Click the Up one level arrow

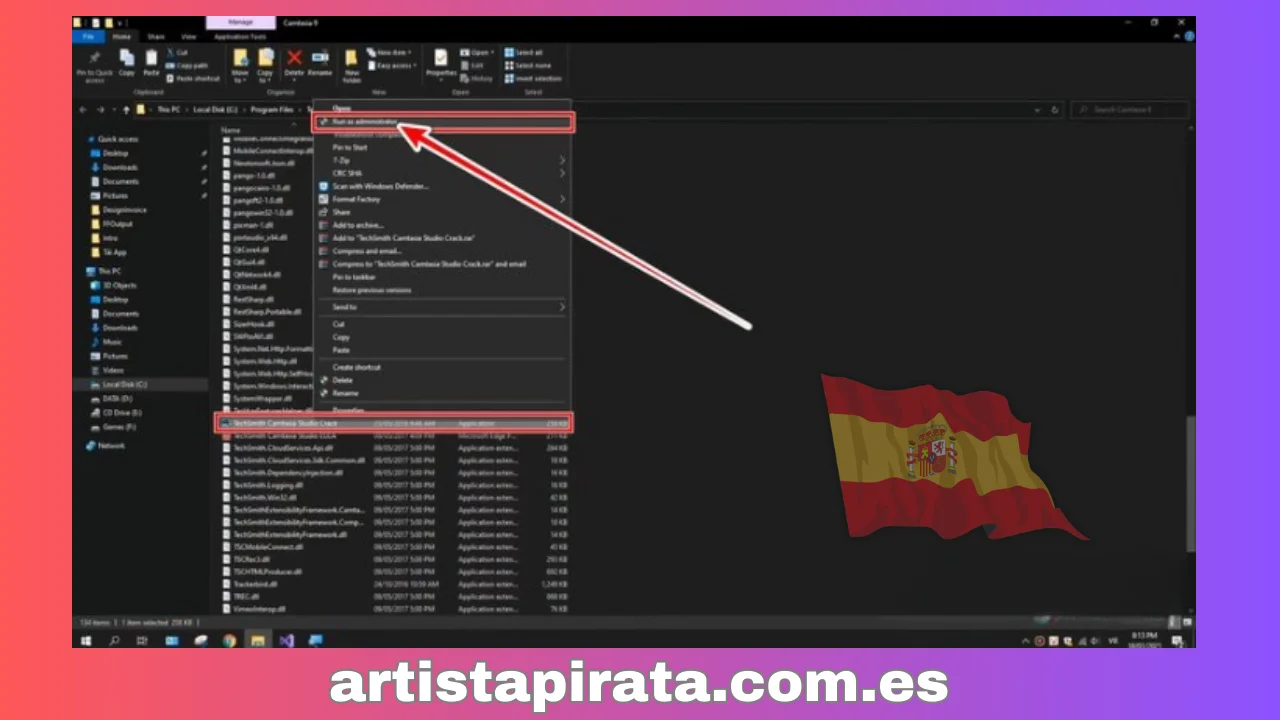pyautogui.click(x=126, y=109)
